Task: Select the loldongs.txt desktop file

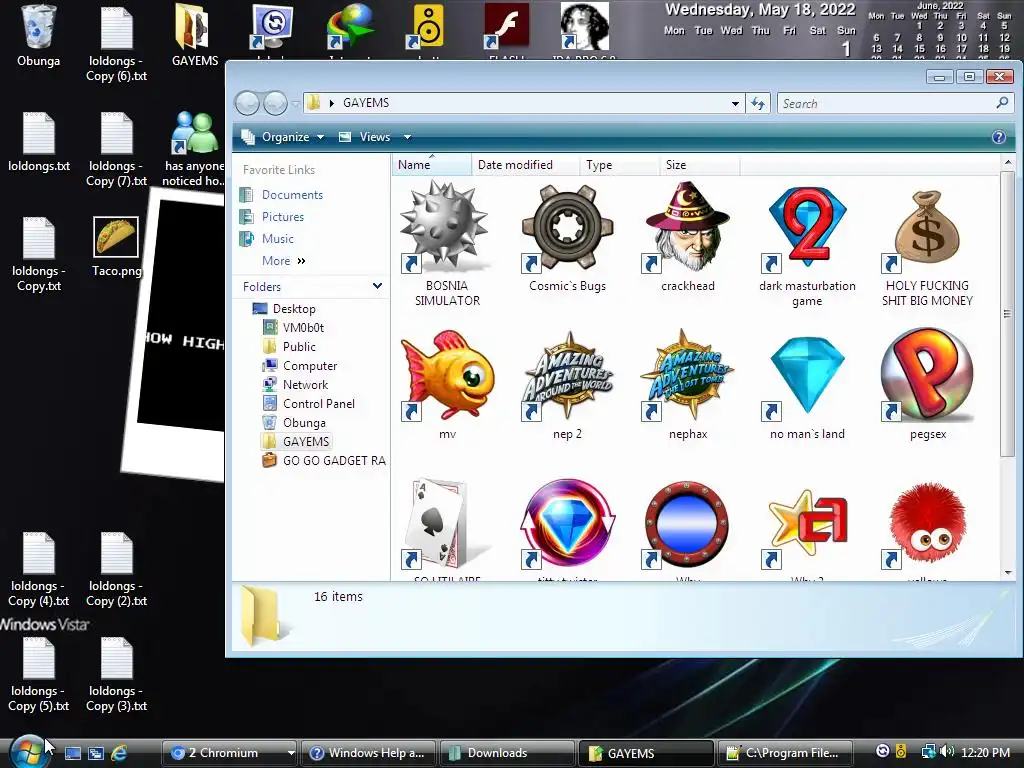Action: [39, 142]
